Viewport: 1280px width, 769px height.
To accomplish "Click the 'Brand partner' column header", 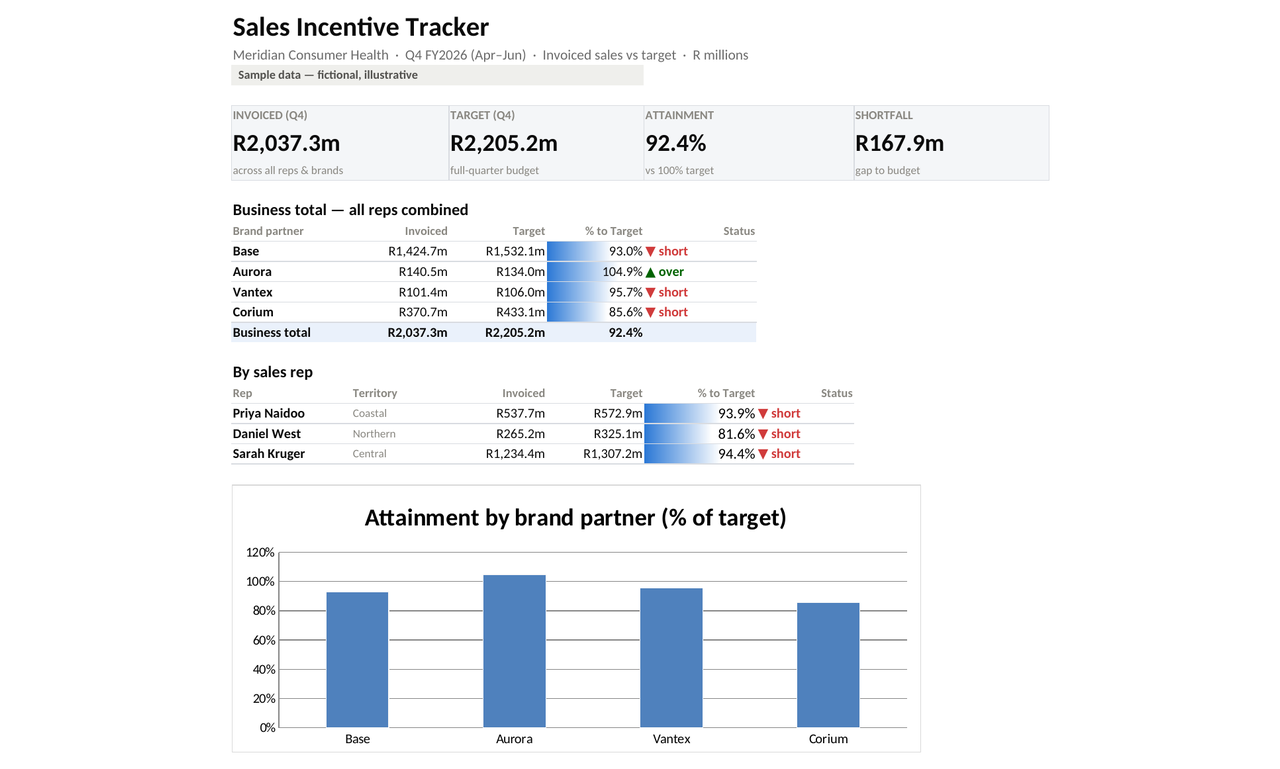I will [x=268, y=231].
